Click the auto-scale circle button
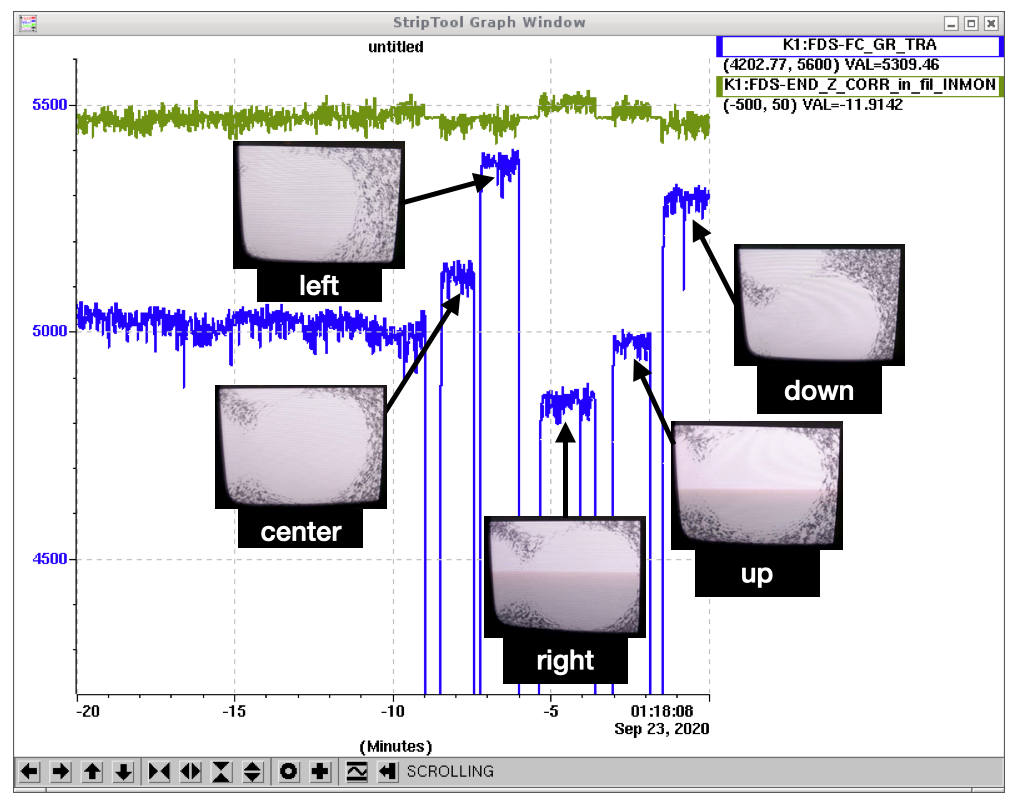 coord(290,772)
